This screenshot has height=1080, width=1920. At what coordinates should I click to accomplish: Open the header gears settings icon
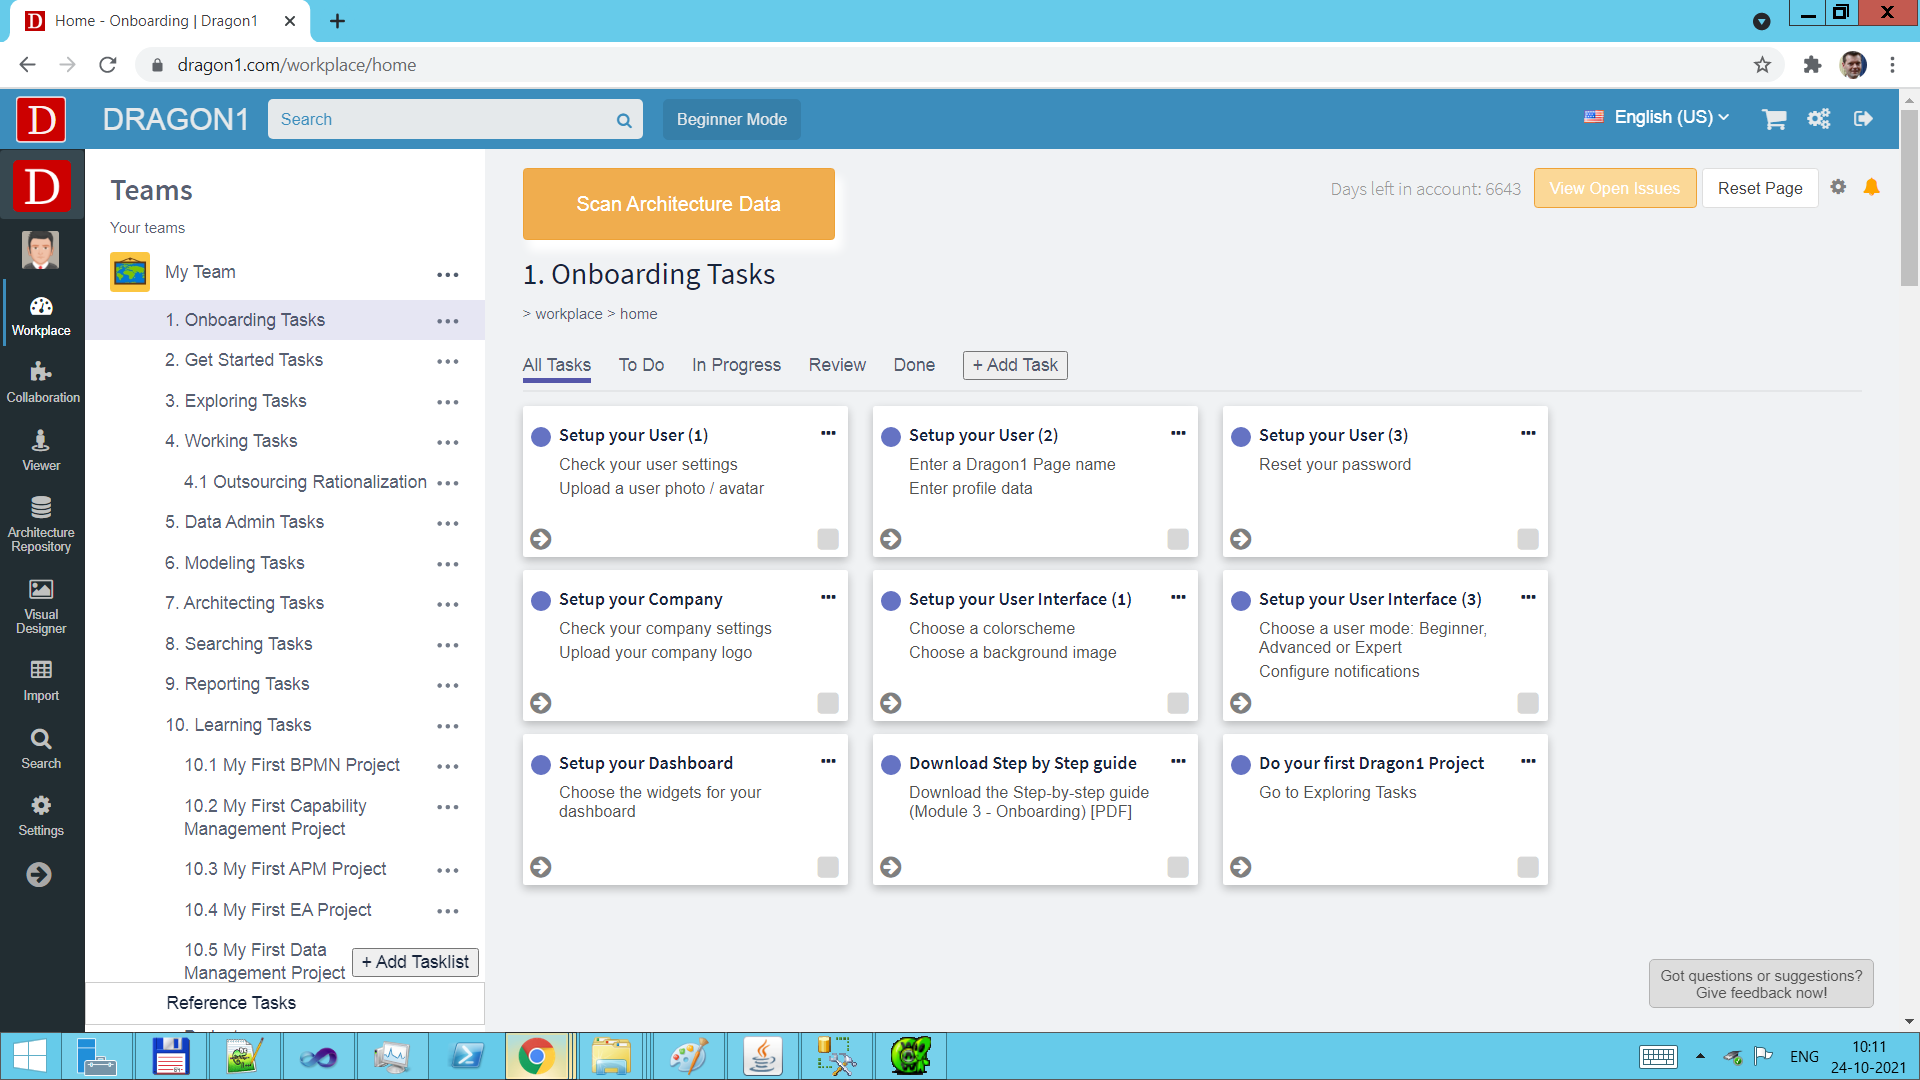click(1818, 119)
